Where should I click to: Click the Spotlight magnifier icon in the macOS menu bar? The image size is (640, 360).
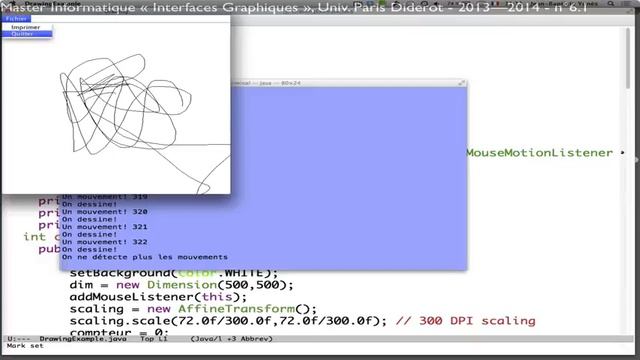(x=611, y=3)
